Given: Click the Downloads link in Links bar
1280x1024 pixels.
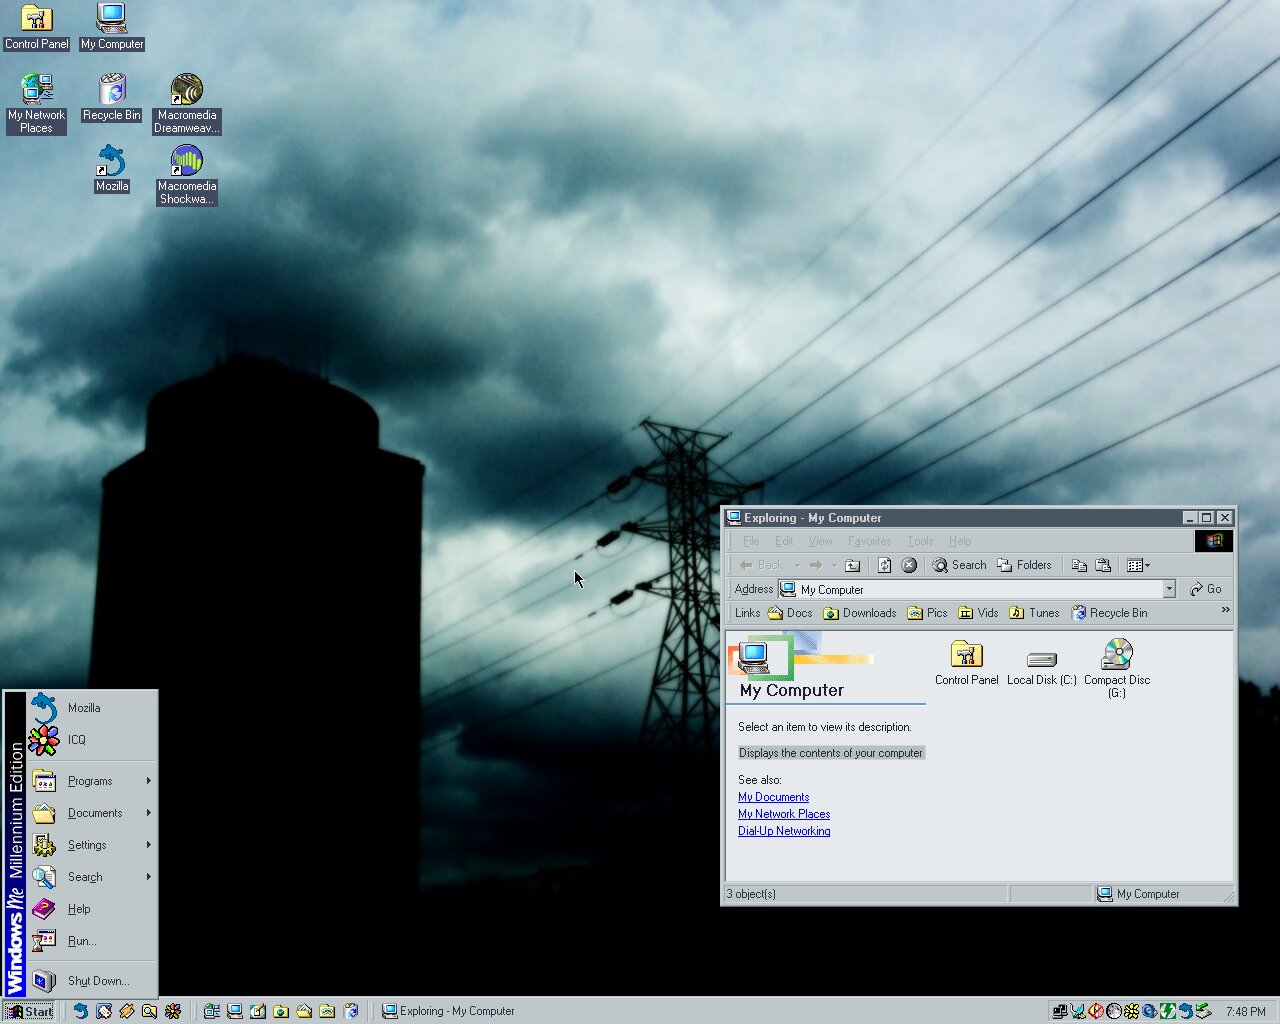Looking at the screenshot, I should coord(860,613).
